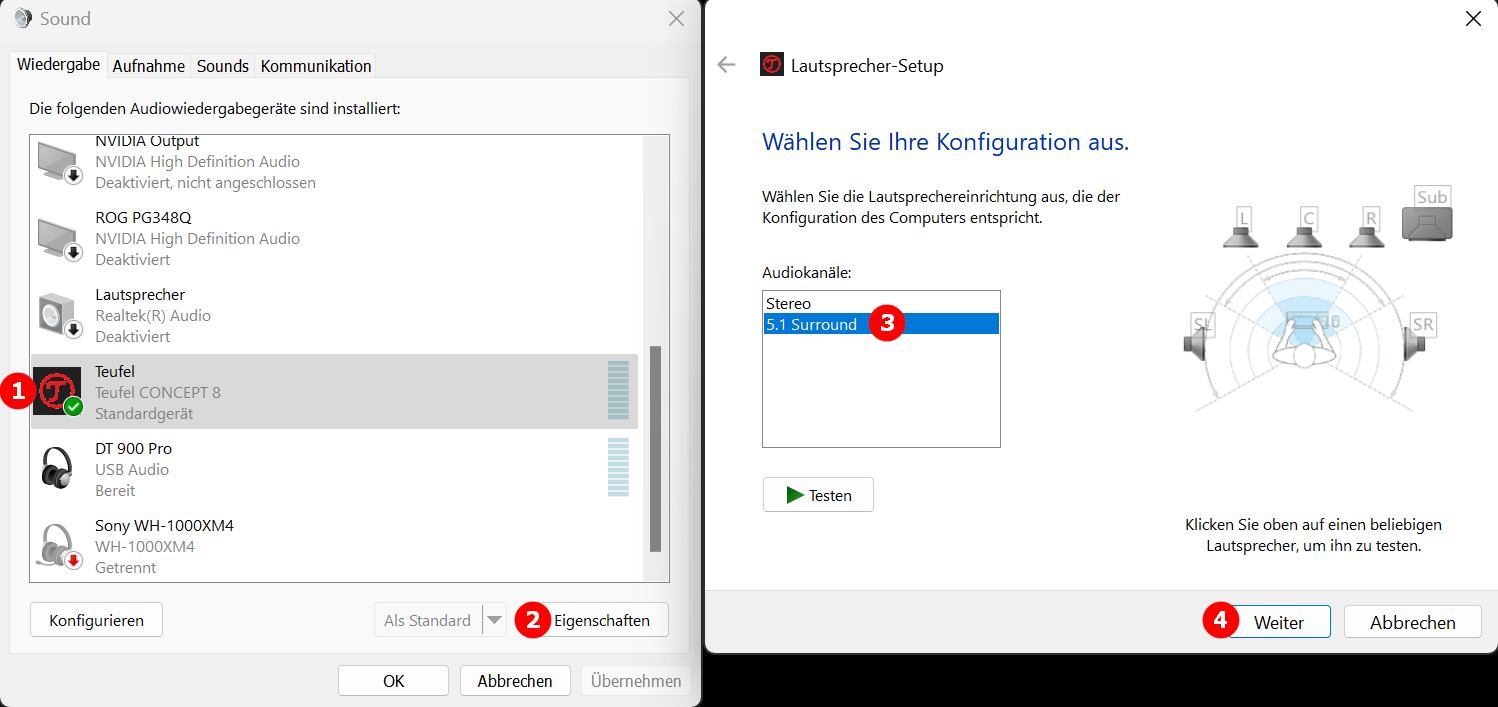Click the Sony WH-1000XM4 headset icon
This screenshot has width=1498, height=707.
point(59,546)
